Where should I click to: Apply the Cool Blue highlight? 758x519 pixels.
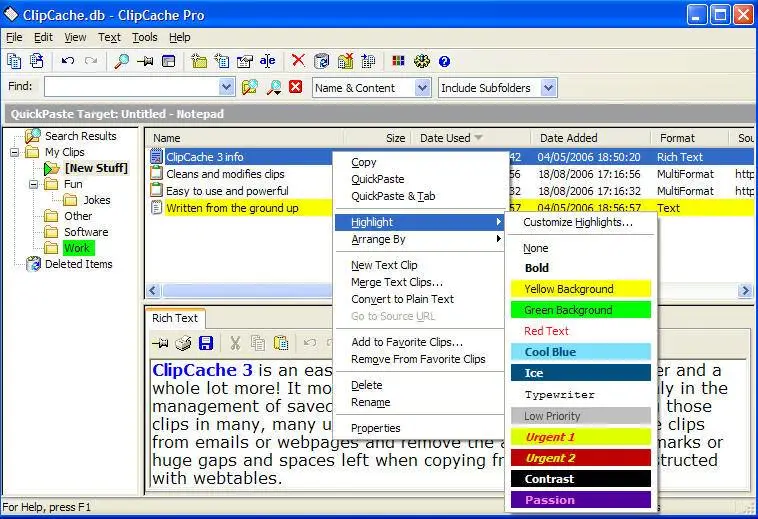coord(581,352)
